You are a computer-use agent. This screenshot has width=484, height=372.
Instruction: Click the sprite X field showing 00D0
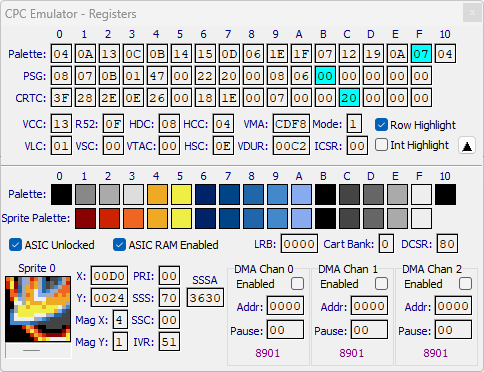tap(109, 276)
